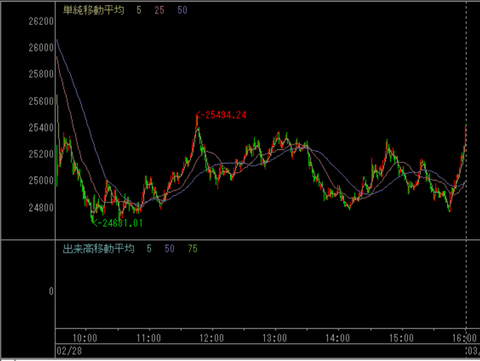Click the 12:00 time axis label
480x361 pixels.
(212, 338)
